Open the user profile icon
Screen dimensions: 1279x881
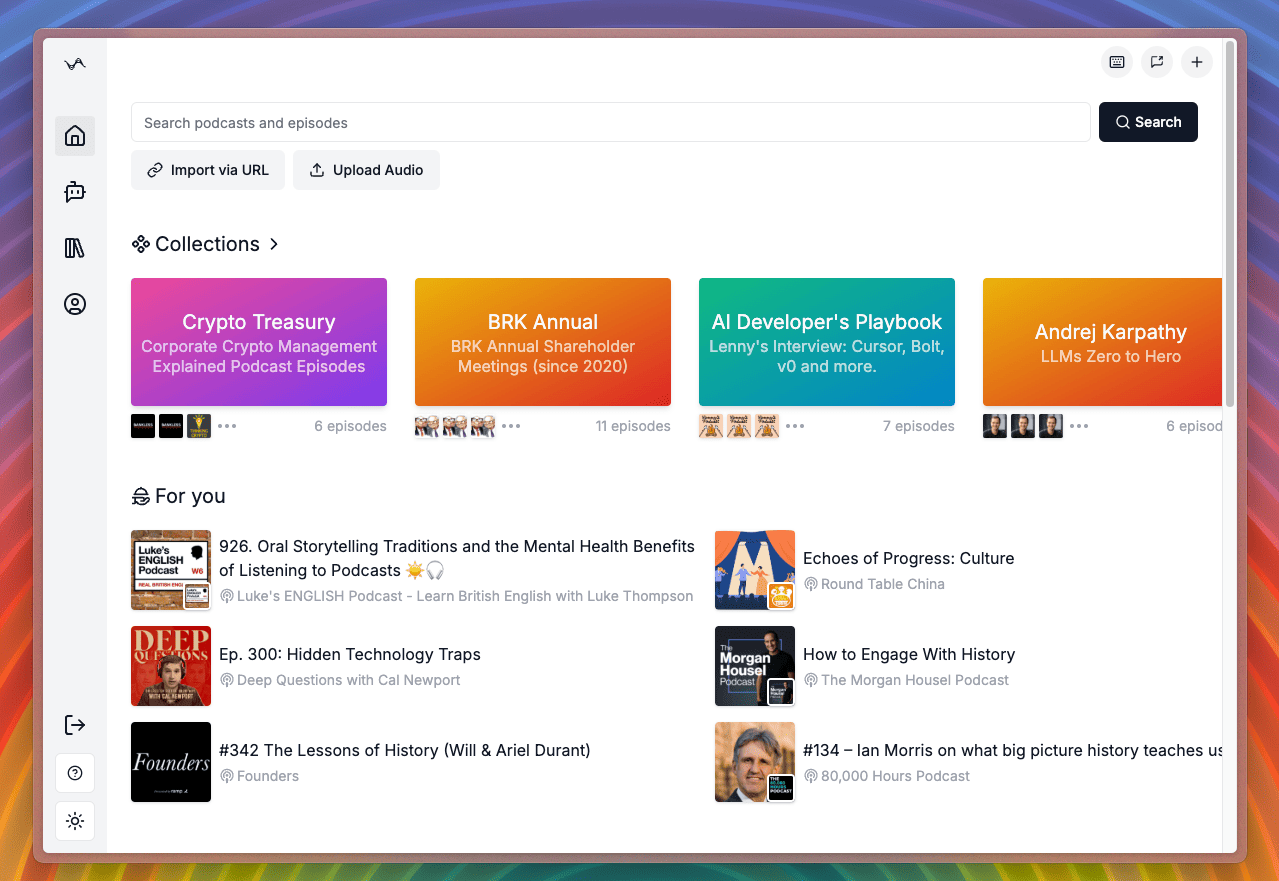pos(75,304)
